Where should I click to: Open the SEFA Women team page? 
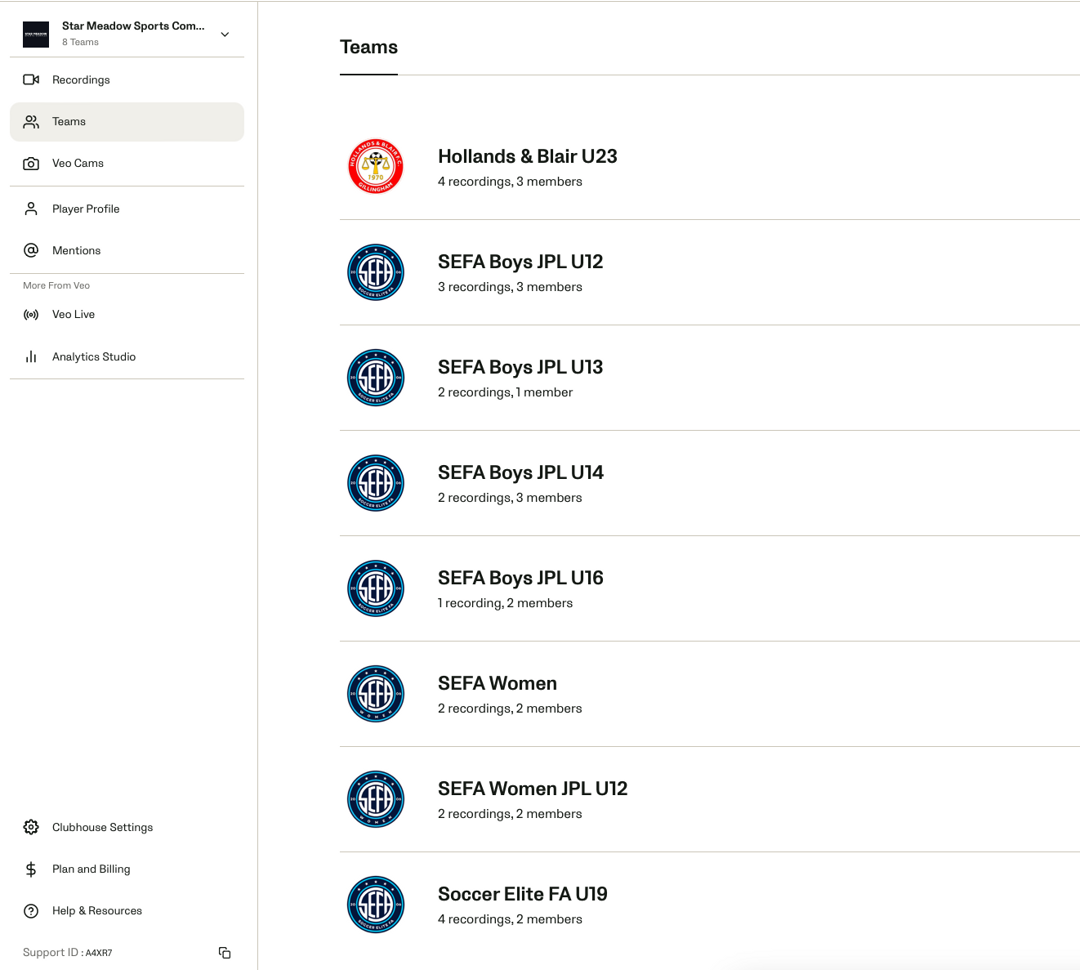tap(497, 683)
